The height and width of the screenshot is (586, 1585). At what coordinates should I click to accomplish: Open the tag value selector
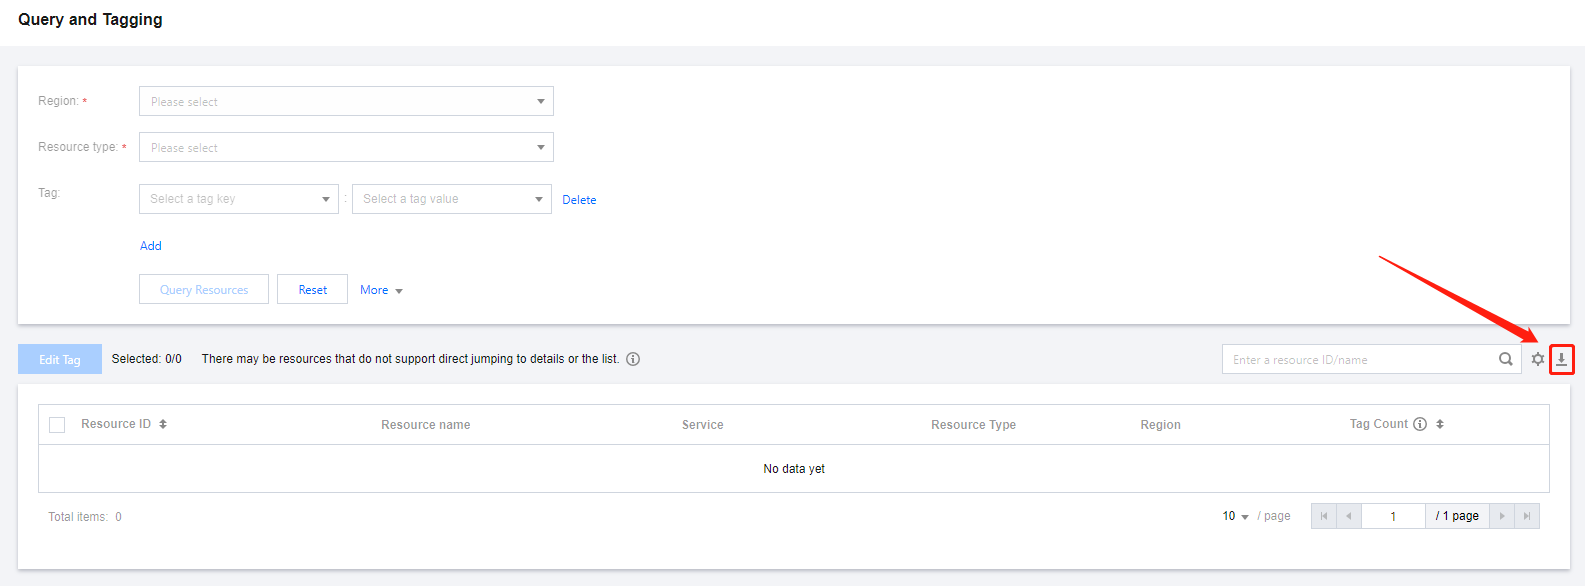(451, 199)
